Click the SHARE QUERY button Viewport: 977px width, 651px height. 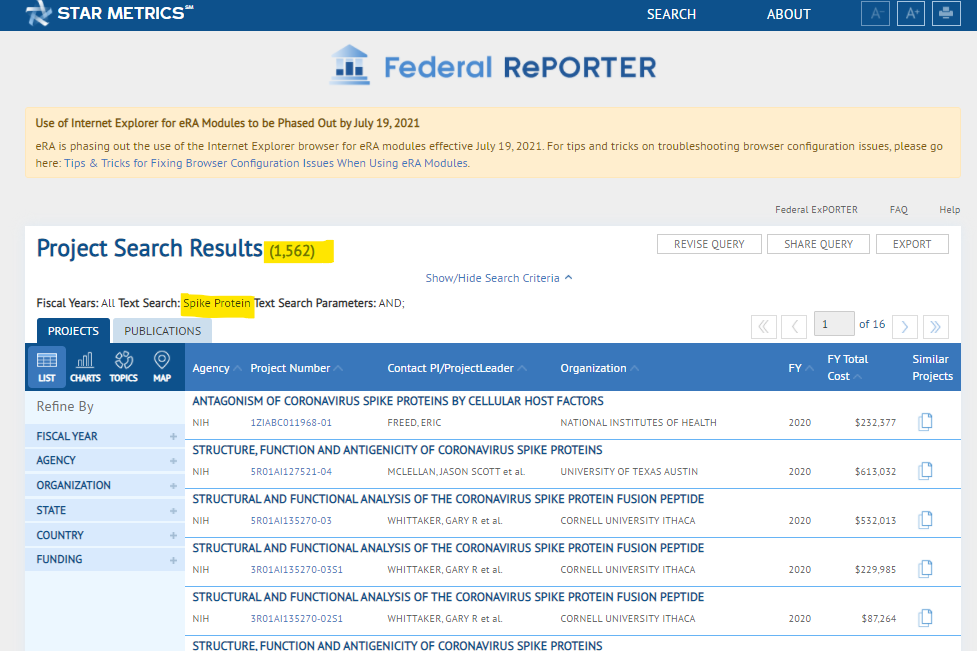click(818, 244)
